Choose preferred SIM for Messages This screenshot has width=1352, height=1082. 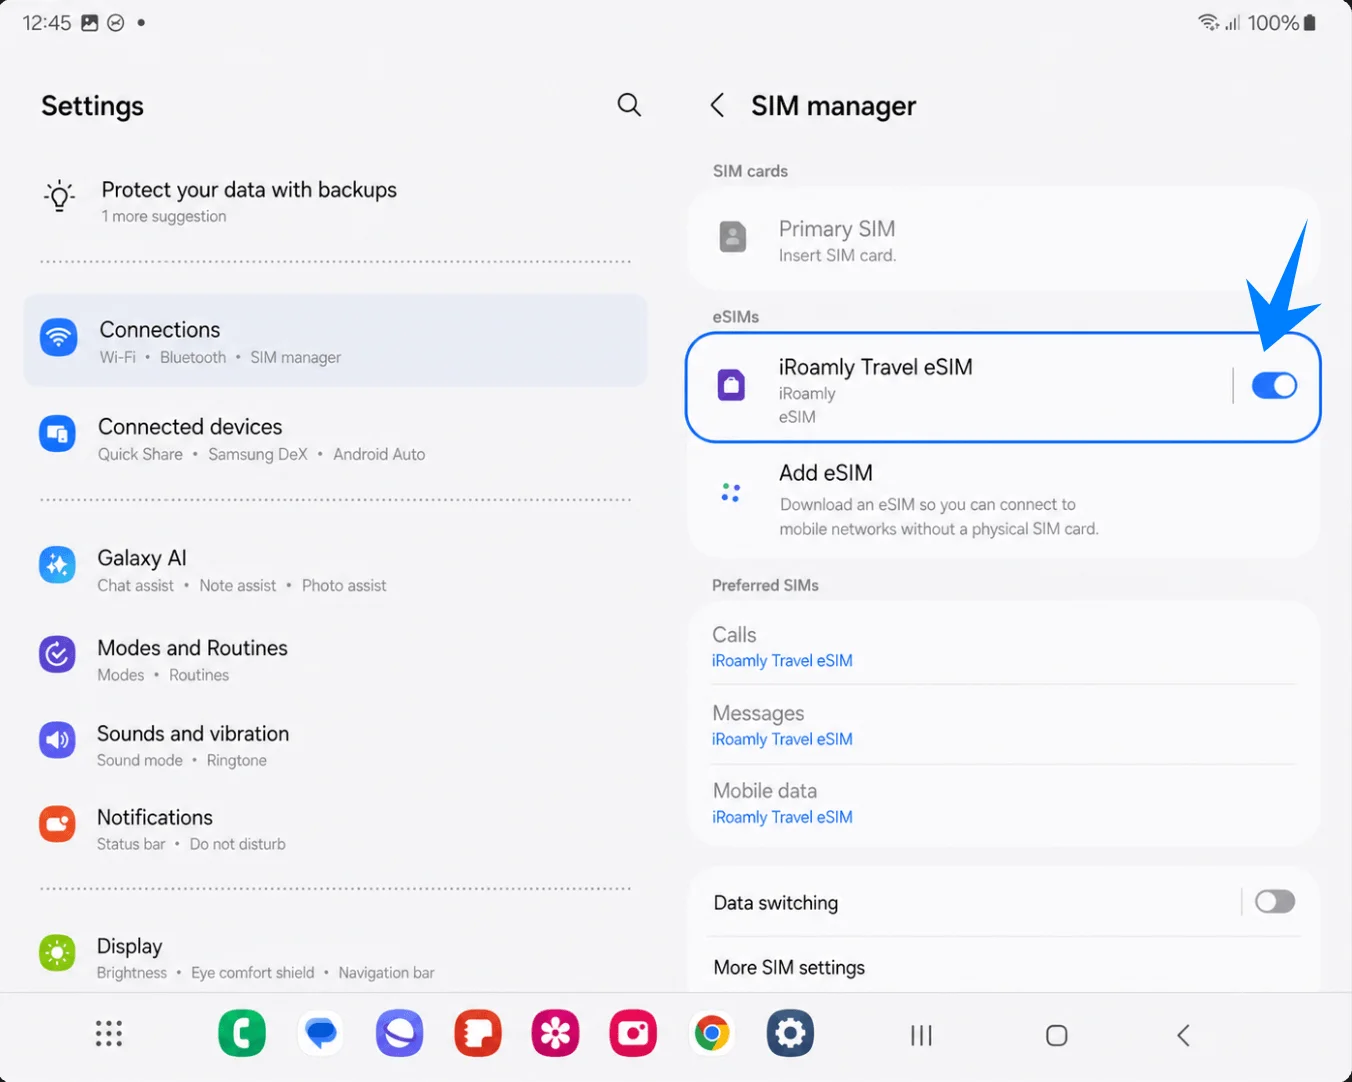click(x=1003, y=725)
